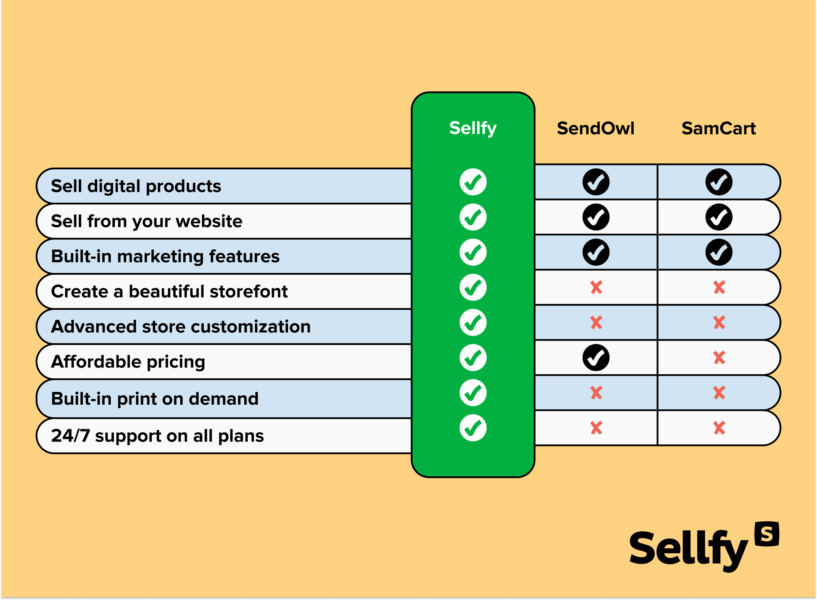This screenshot has height=600, width=817.
Task: Click the Sellfy logo at bottom right
Action: tap(703, 547)
